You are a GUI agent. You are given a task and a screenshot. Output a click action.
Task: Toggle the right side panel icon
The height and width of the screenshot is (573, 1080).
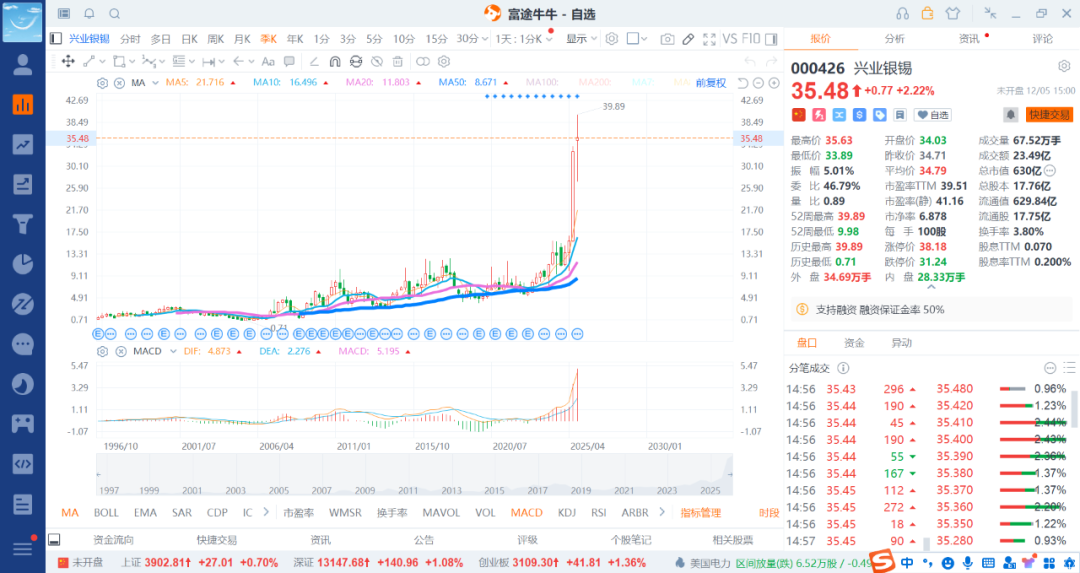(x=771, y=39)
